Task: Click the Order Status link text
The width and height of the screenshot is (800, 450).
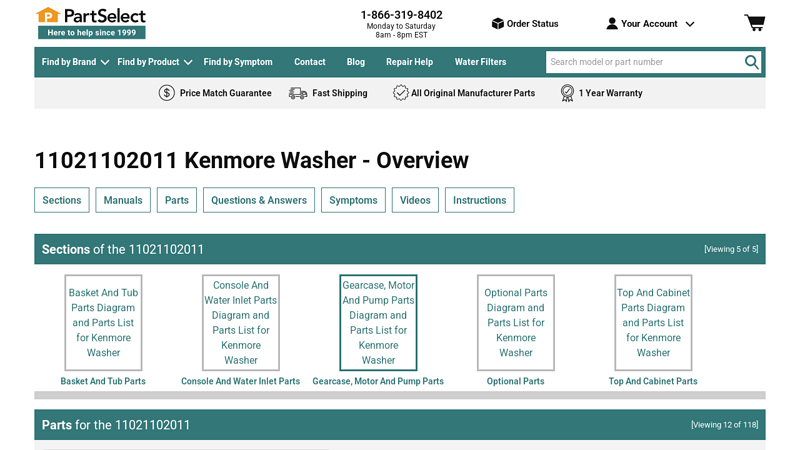Action: [x=532, y=23]
